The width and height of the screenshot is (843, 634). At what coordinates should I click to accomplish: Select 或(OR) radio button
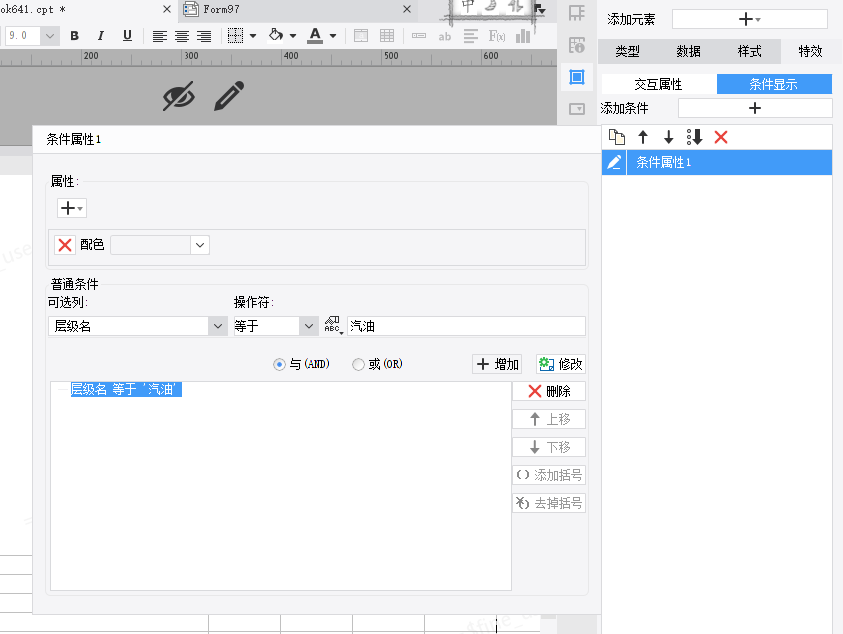[358, 365]
